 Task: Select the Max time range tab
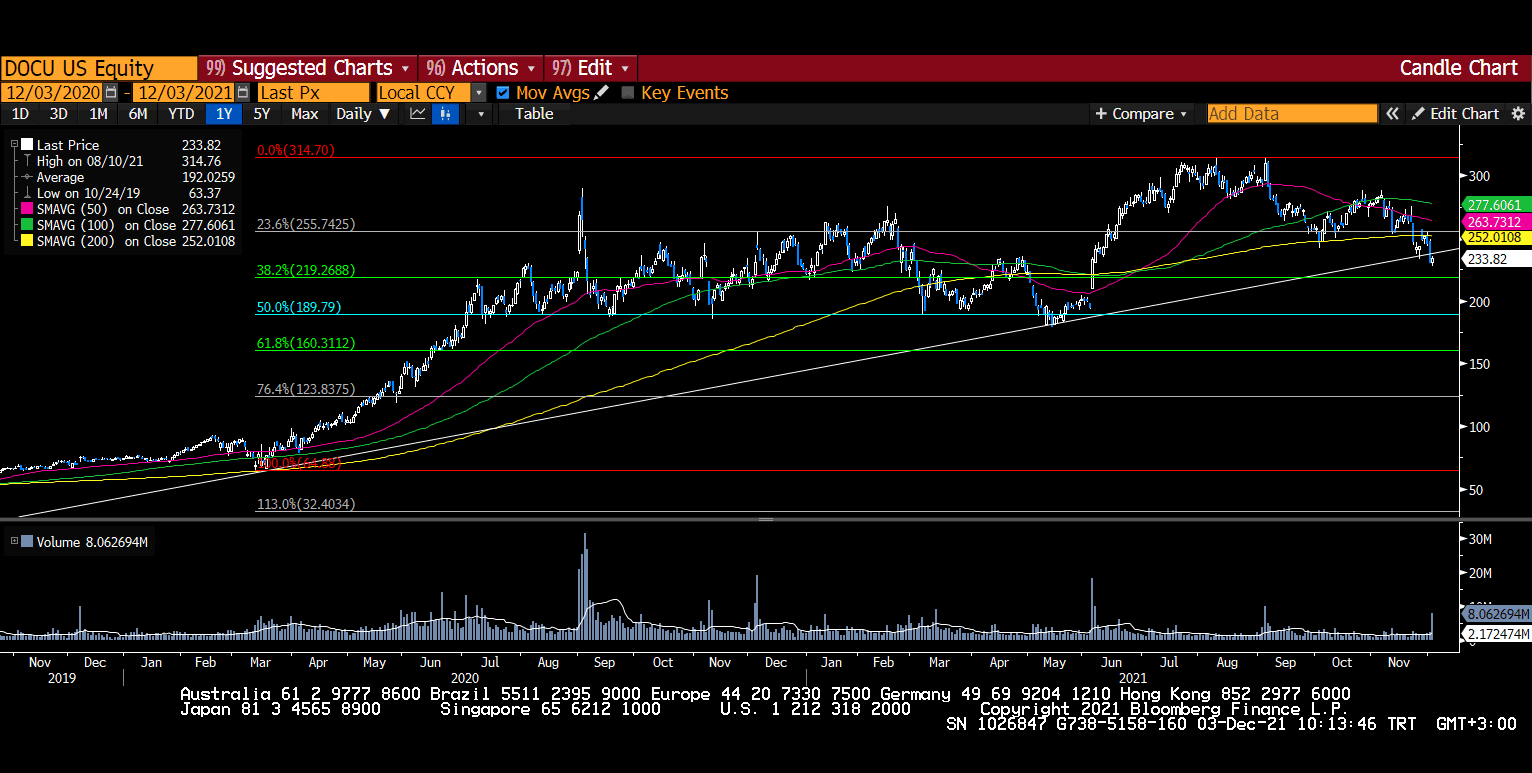pyautogui.click(x=305, y=114)
